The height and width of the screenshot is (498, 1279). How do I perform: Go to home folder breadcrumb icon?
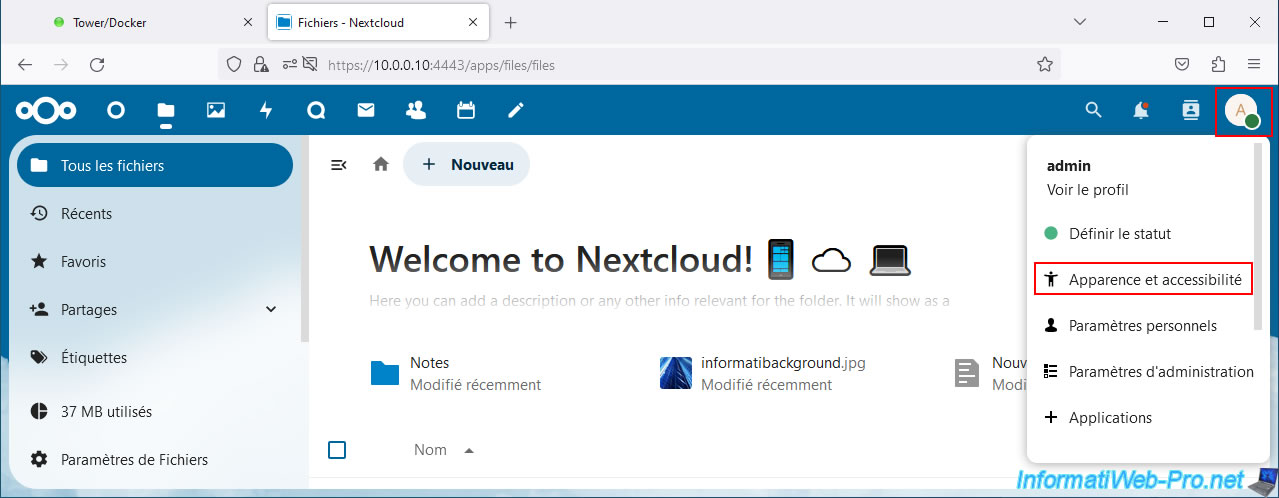click(380, 165)
